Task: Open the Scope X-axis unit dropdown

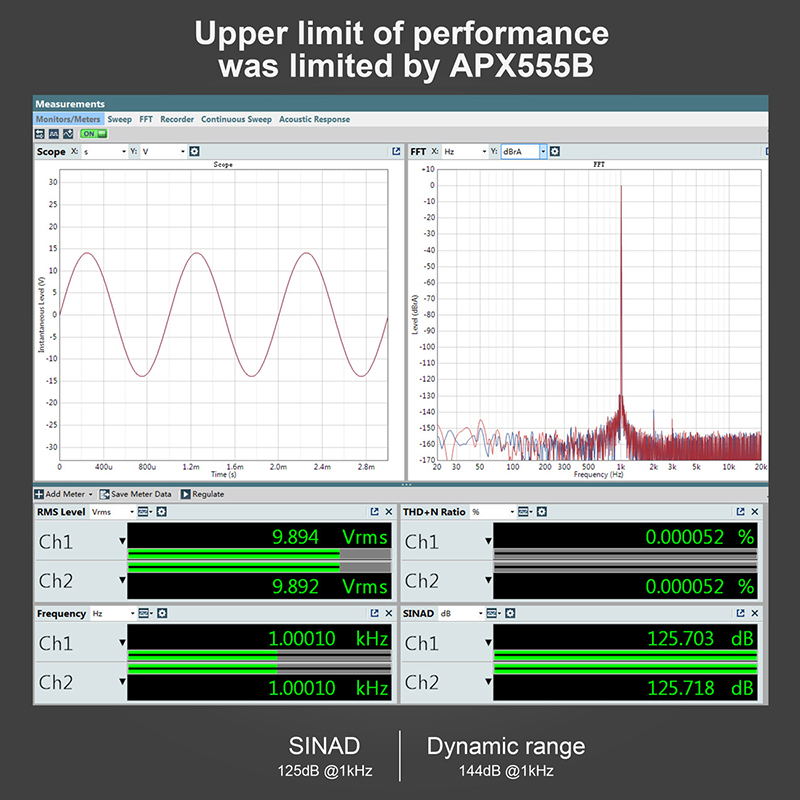Action: [x=123, y=152]
